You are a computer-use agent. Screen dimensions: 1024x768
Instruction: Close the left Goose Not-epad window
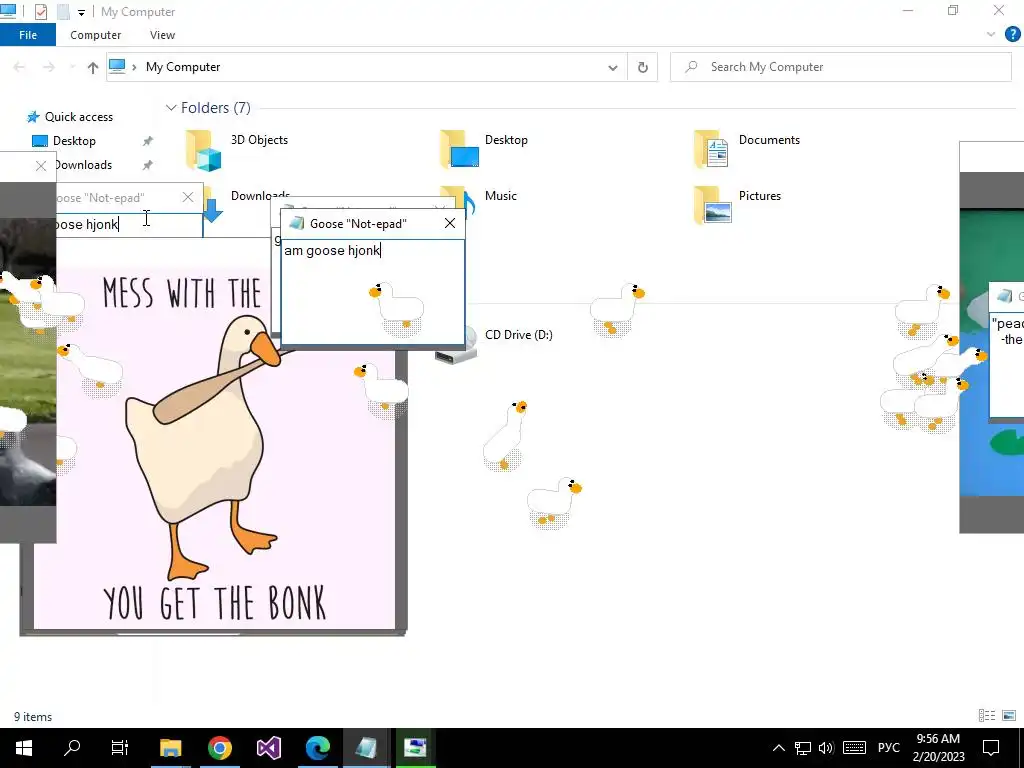pos(188,197)
